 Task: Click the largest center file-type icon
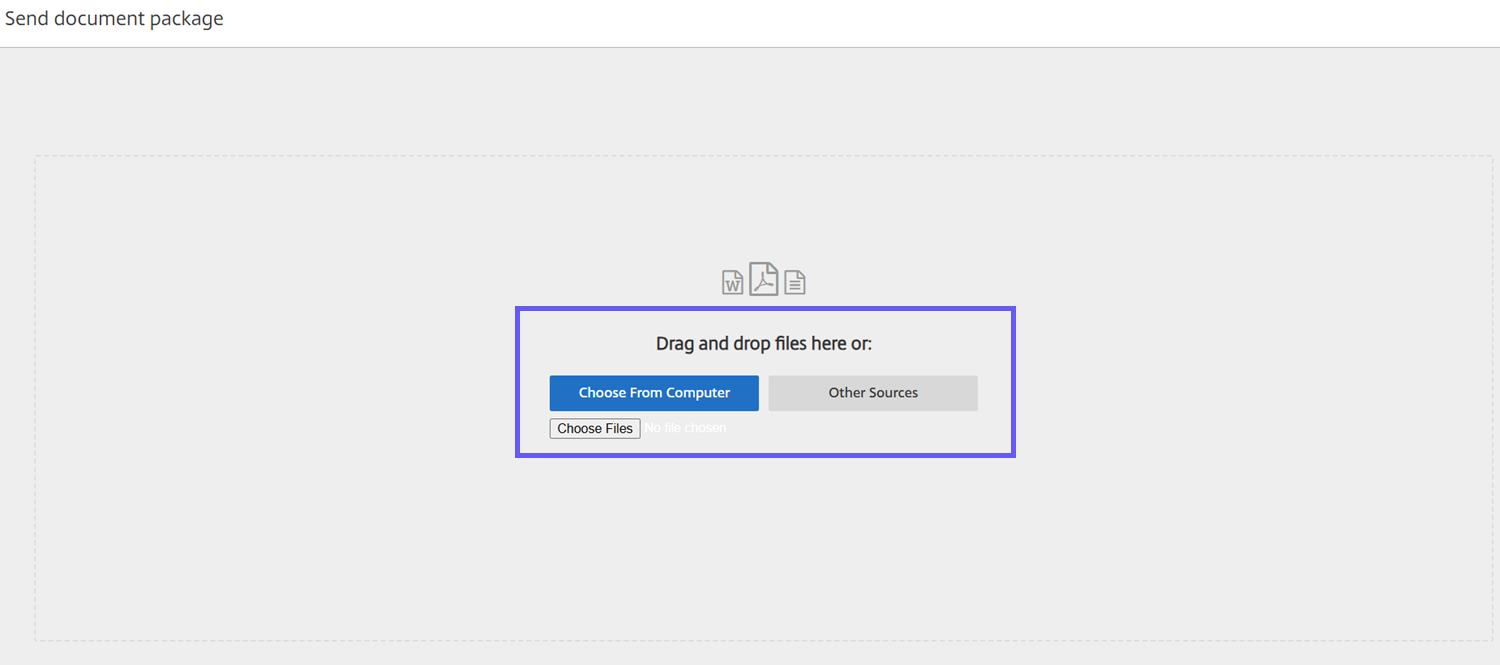764,279
